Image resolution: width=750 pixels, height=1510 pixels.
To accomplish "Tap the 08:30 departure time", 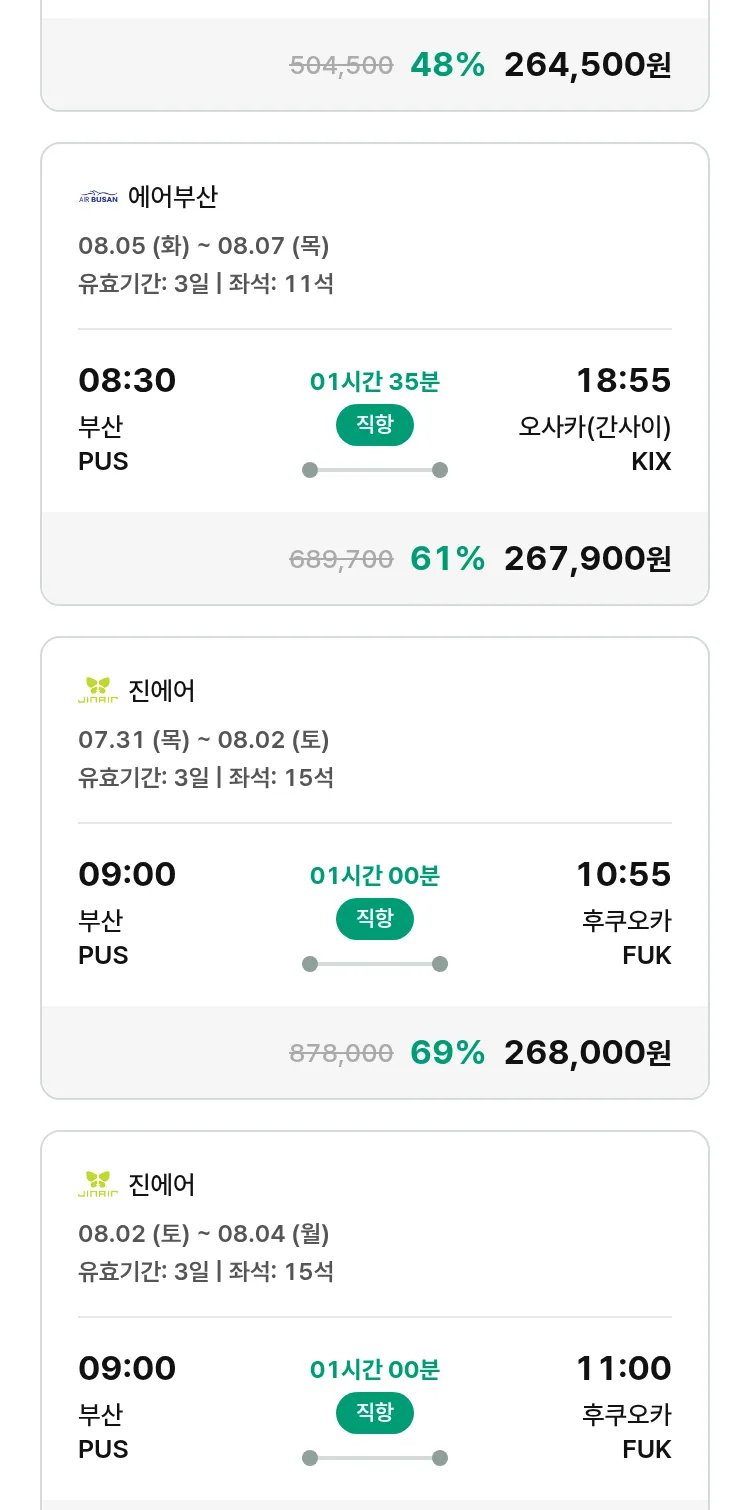I will coord(127,381).
